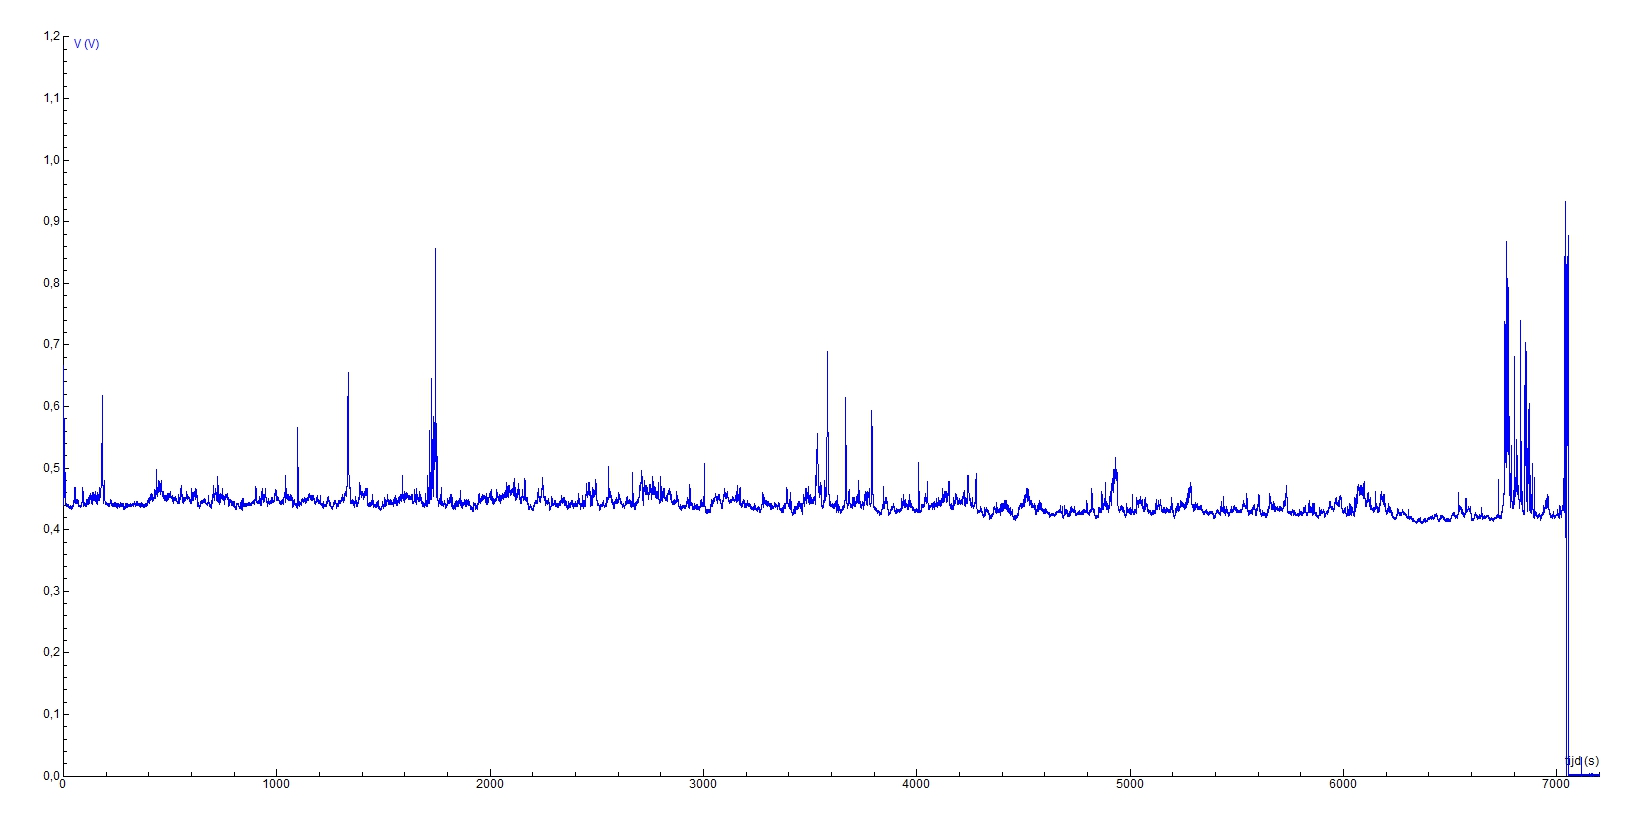Click the "0,9" y-axis value

[52, 221]
